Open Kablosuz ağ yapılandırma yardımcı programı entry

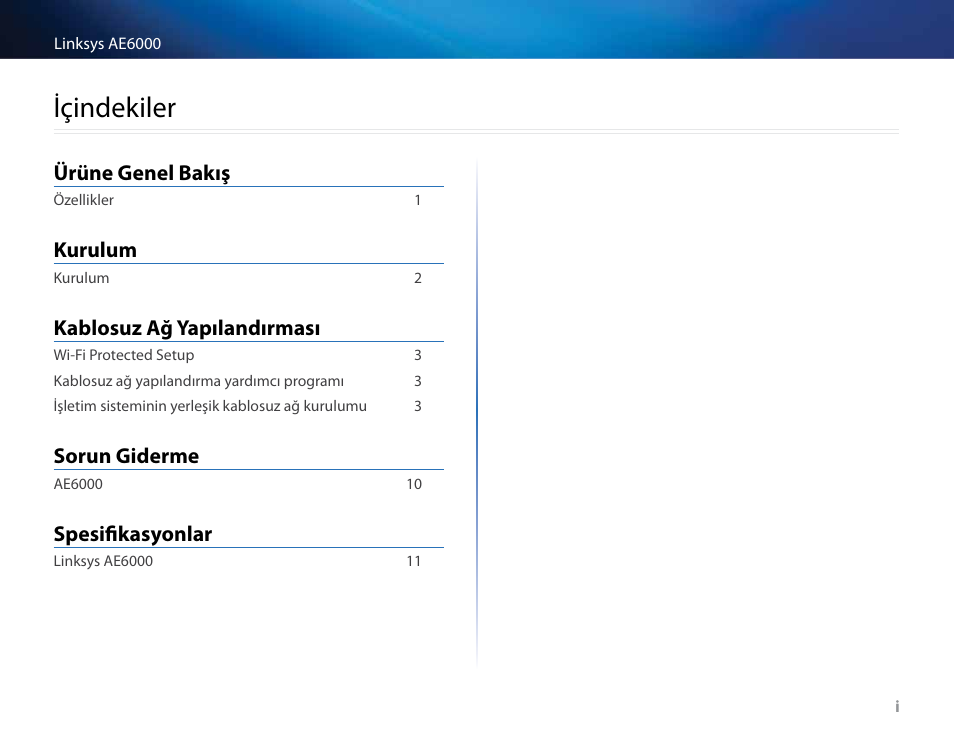(198, 381)
